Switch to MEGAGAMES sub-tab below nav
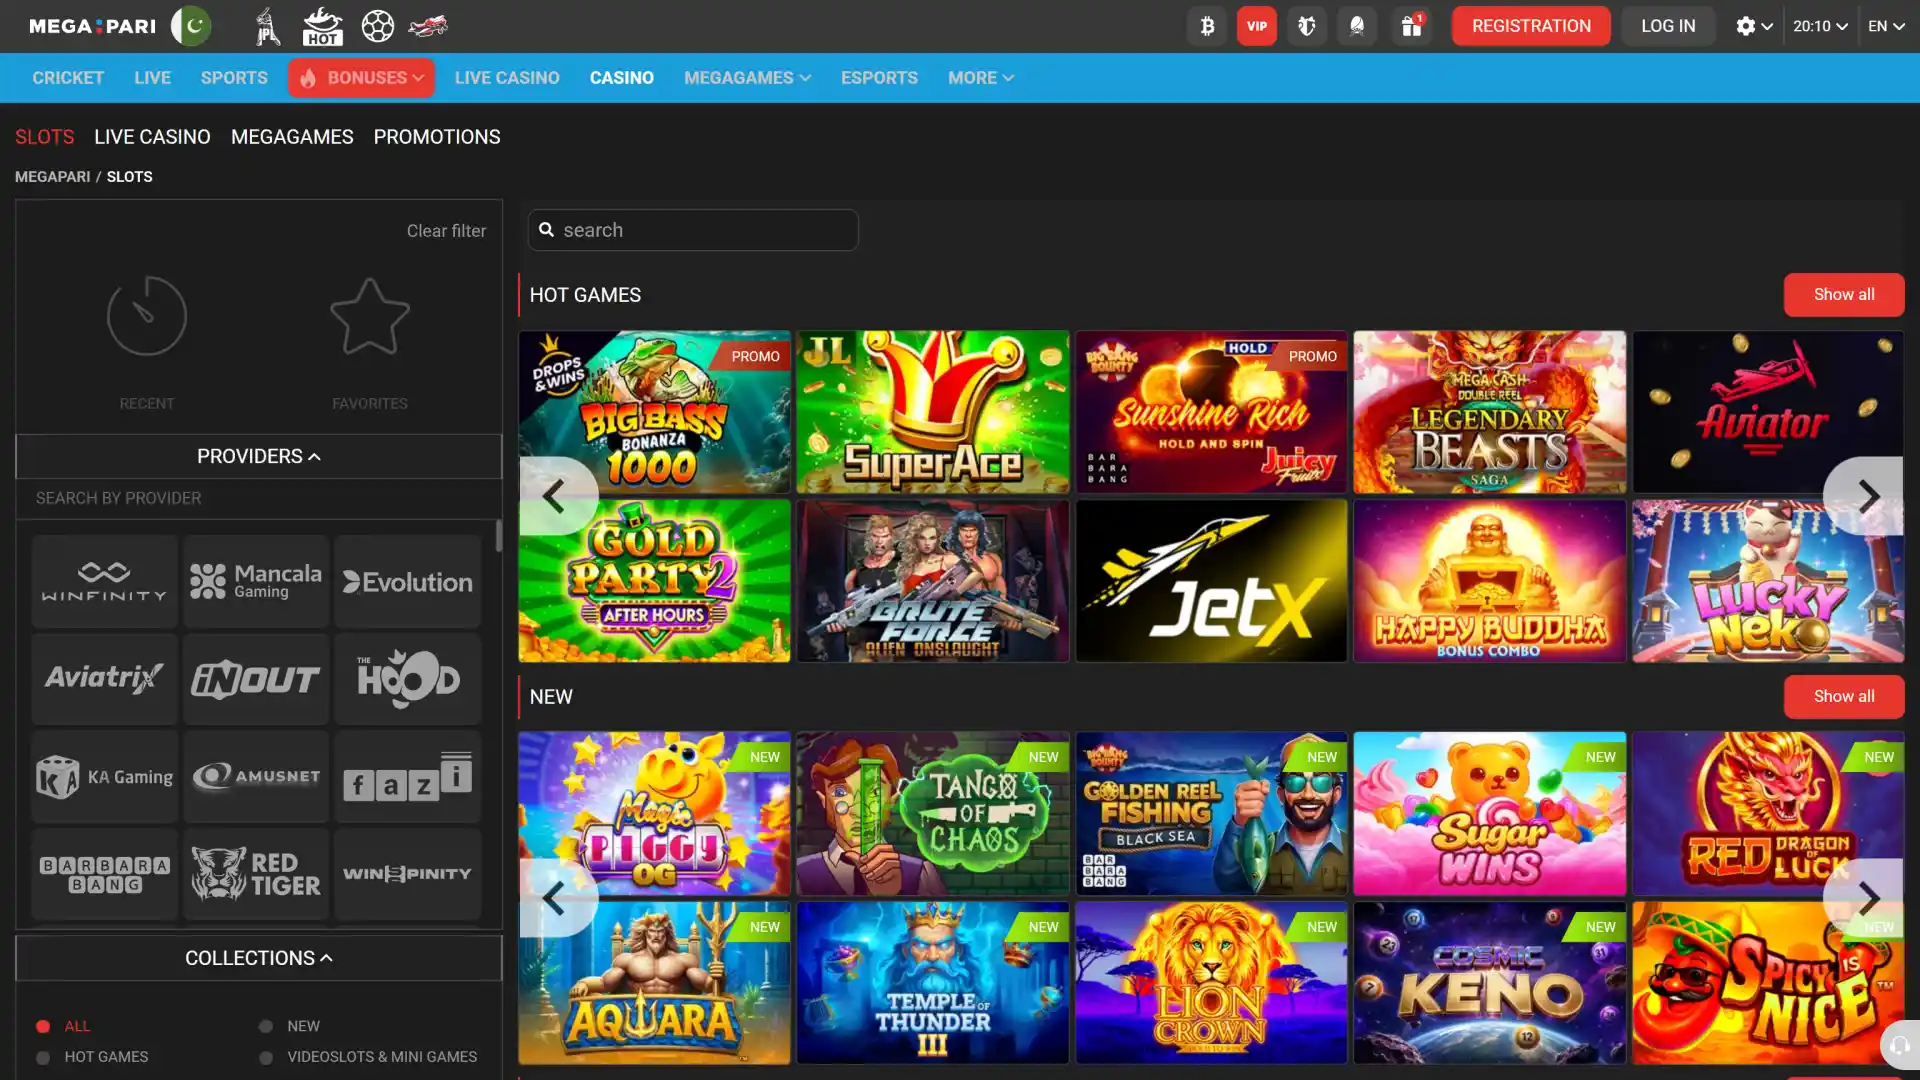Screen dimensions: 1920x1080 [x=292, y=137]
